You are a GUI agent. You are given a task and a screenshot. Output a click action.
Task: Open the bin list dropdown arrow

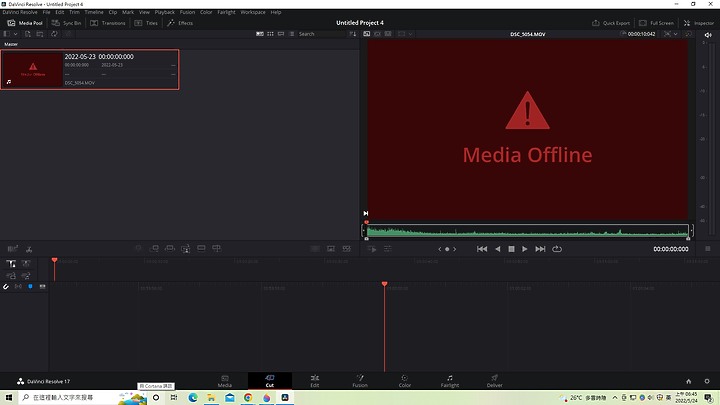[16, 34]
